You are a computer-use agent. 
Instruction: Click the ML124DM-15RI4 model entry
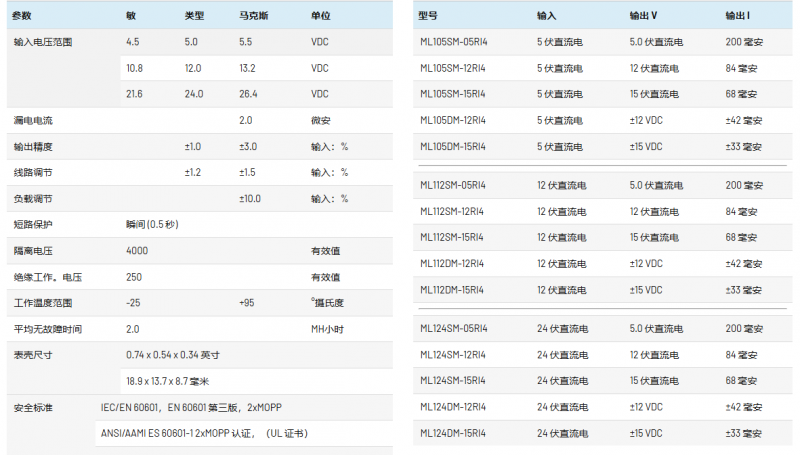click(453, 432)
